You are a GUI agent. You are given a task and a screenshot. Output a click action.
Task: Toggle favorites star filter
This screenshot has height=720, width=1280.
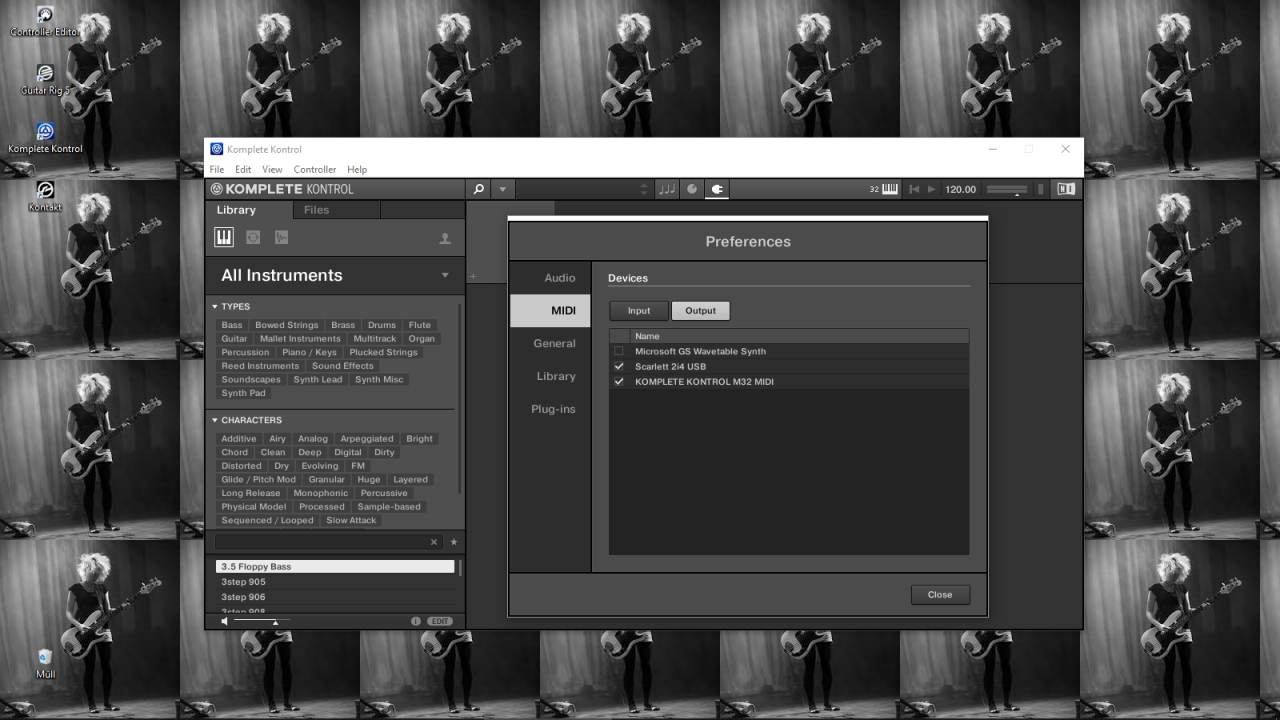coord(454,542)
